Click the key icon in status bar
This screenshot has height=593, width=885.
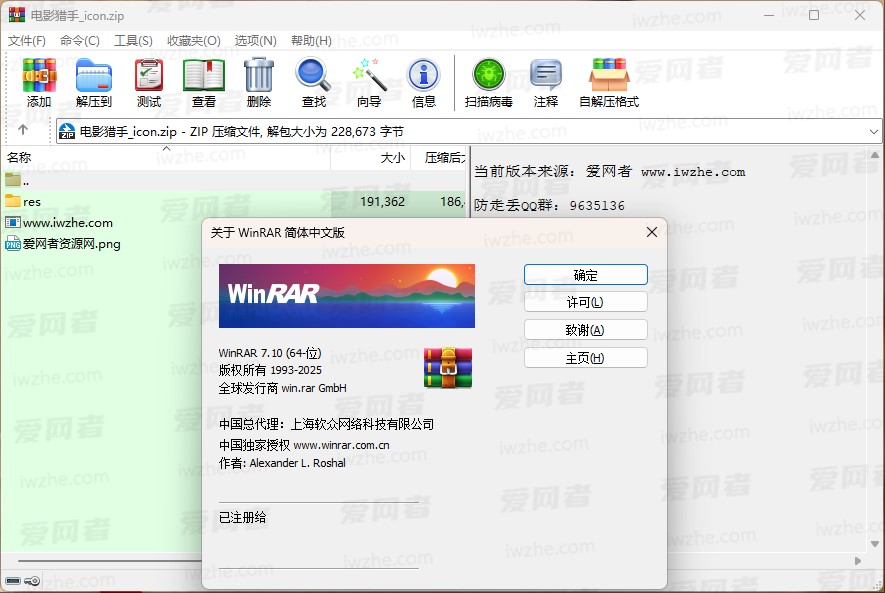point(33,581)
